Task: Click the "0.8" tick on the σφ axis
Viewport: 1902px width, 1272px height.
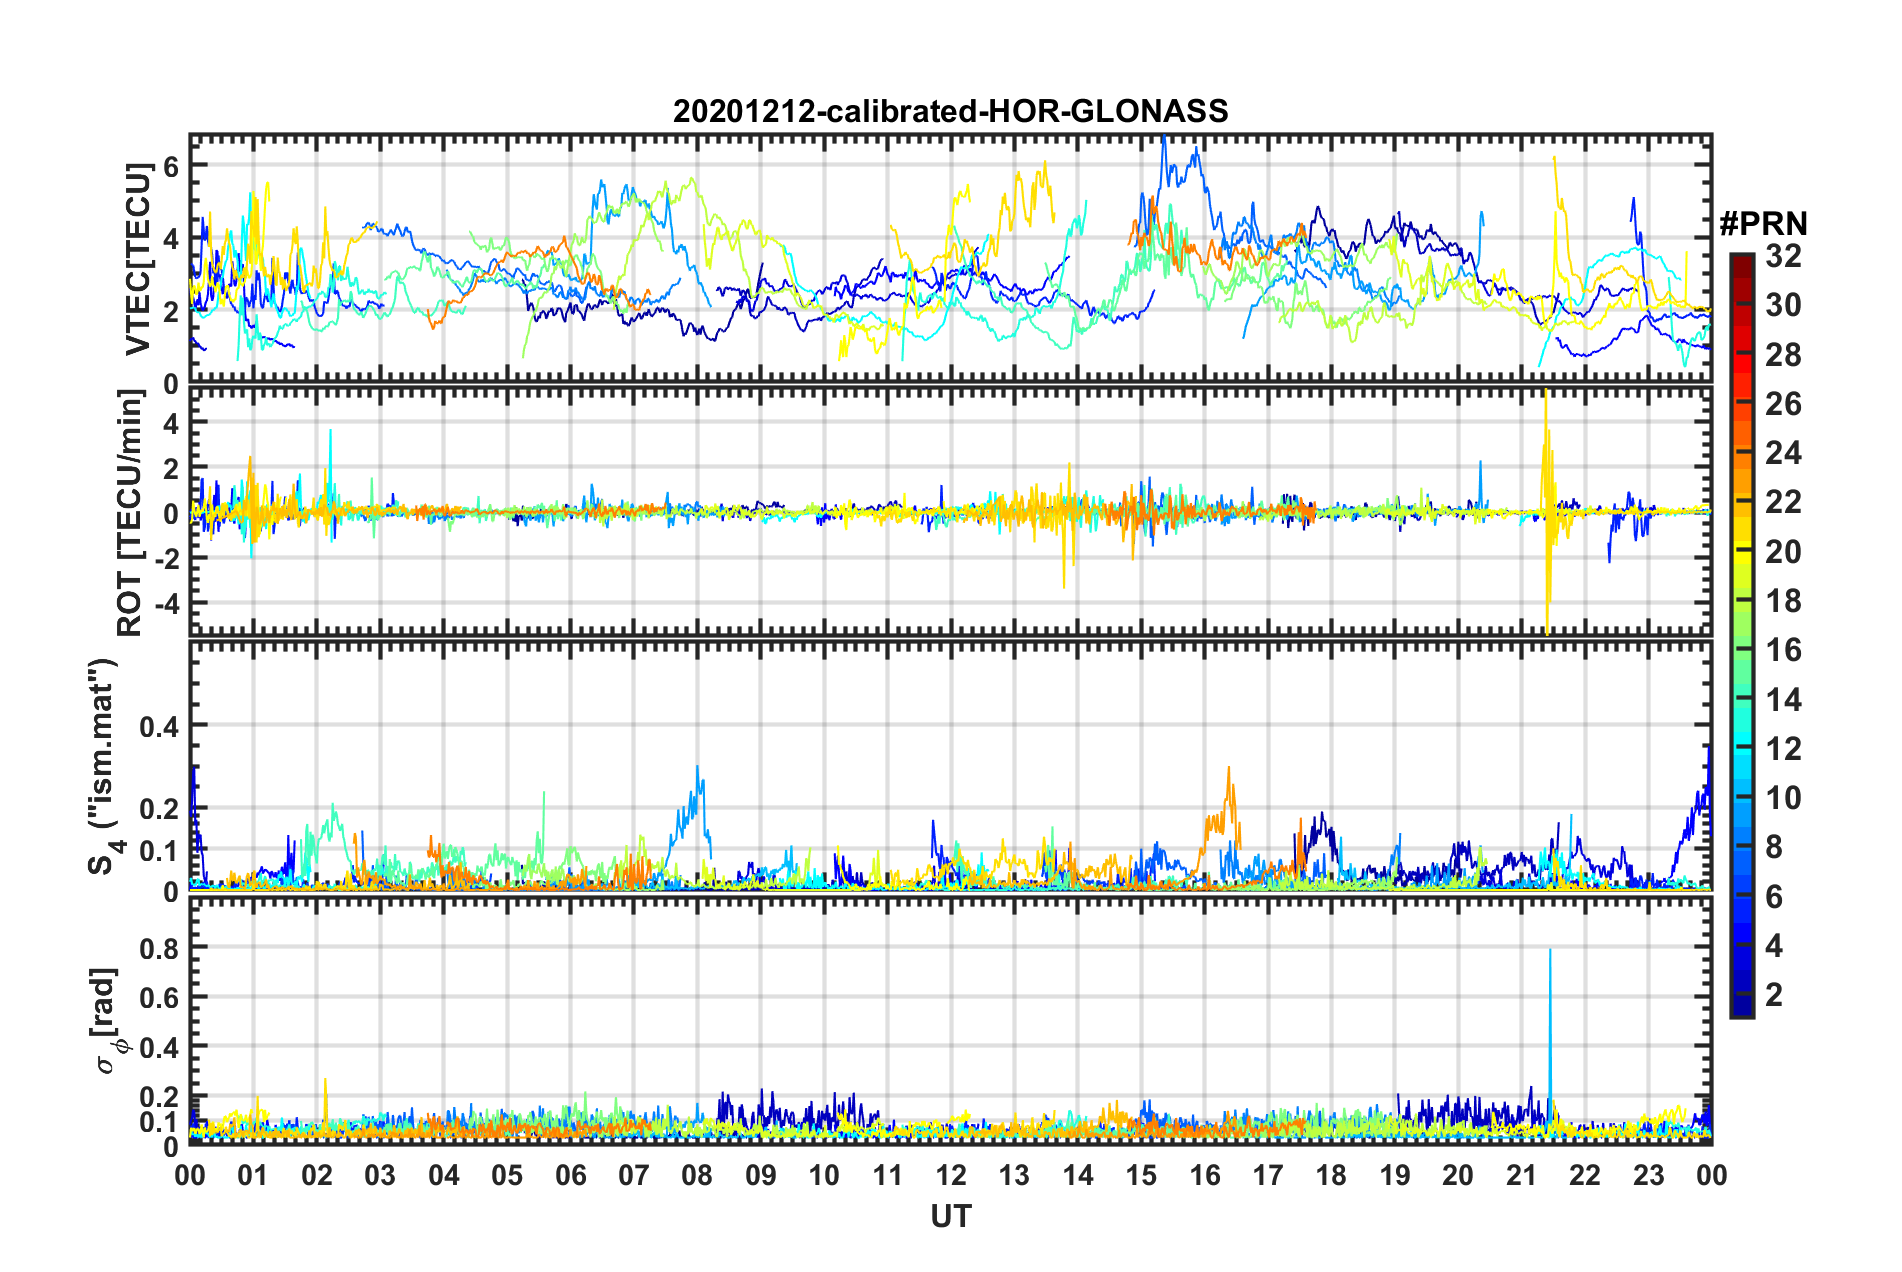Action: click(x=160, y=948)
